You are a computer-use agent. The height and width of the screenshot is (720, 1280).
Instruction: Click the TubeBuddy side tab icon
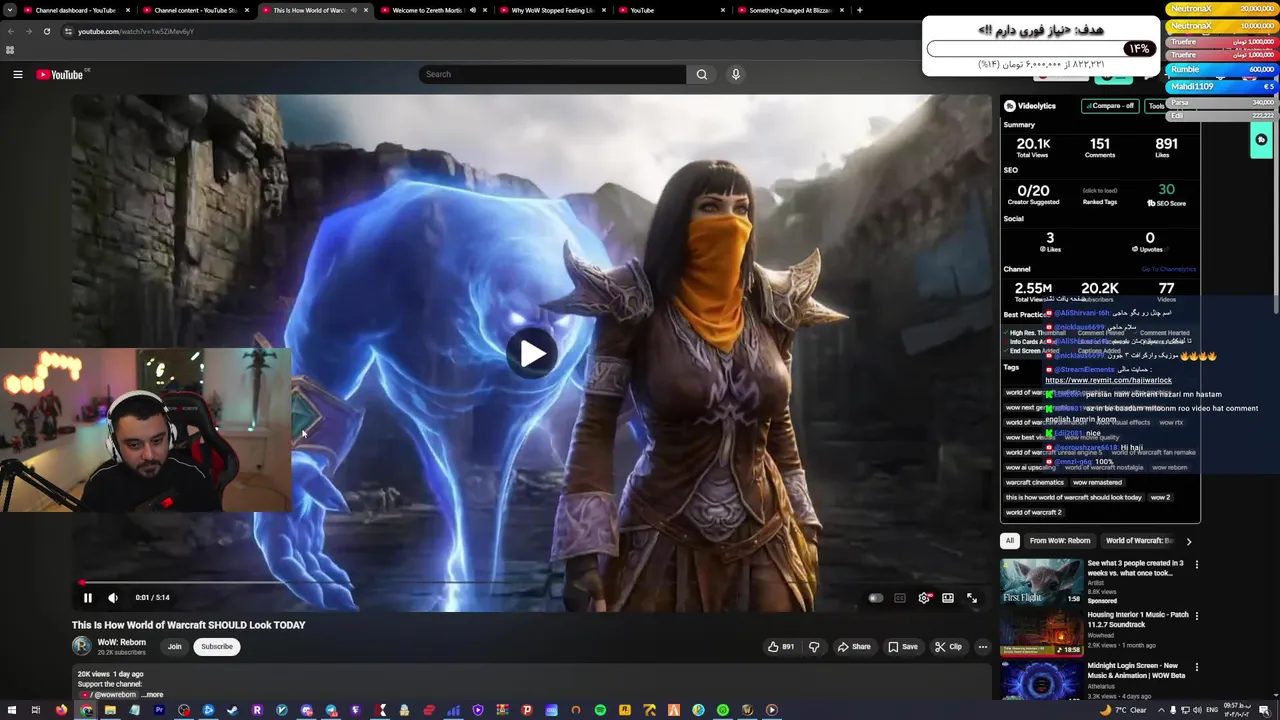coord(1261,140)
